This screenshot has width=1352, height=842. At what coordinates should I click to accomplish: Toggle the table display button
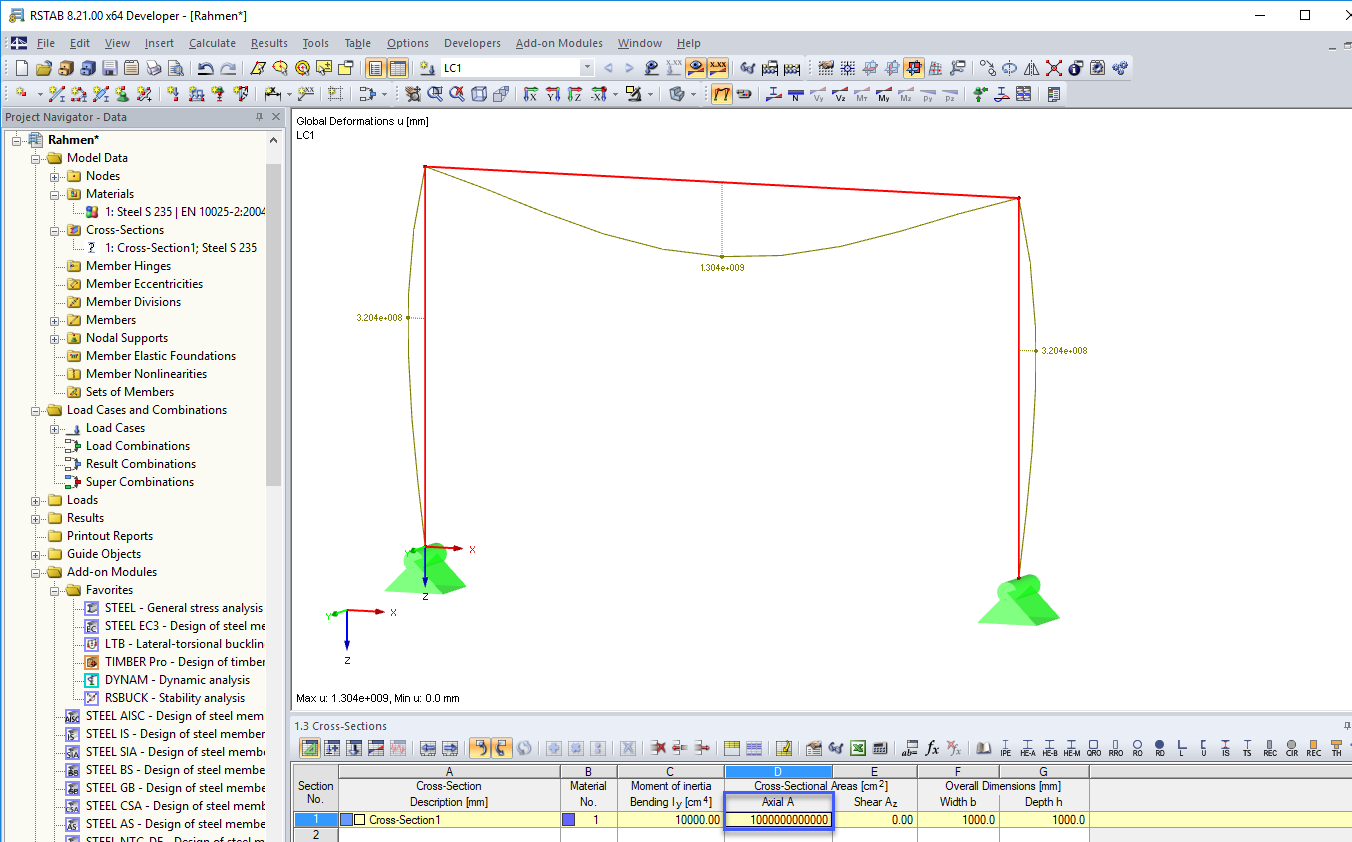tap(398, 68)
